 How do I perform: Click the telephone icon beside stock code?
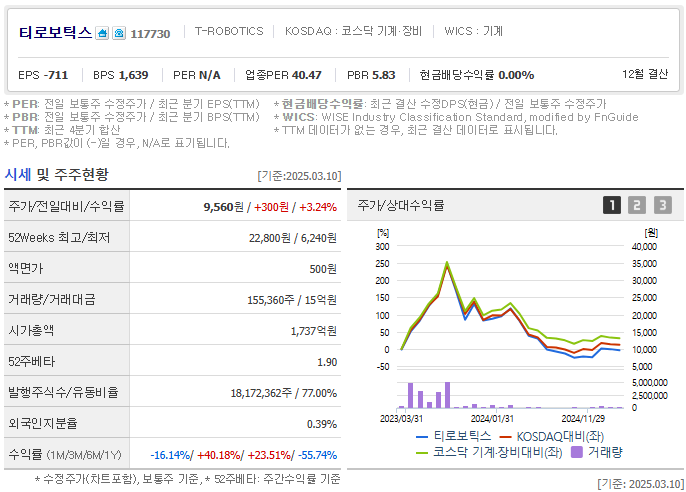pyautogui.click(x=119, y=33)
